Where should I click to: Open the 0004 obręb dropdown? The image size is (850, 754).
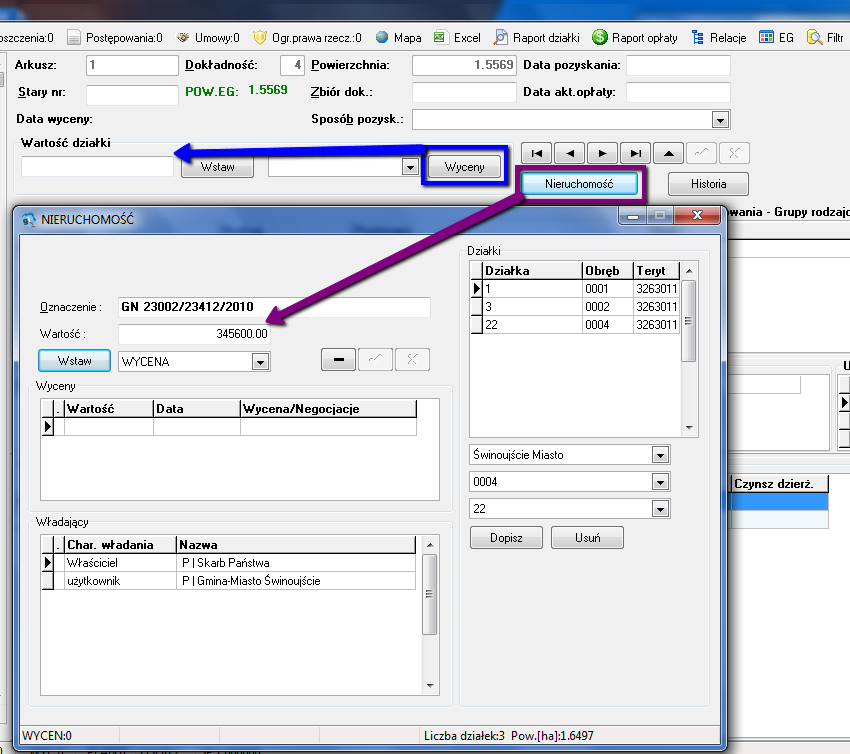[x=660, y=482]
